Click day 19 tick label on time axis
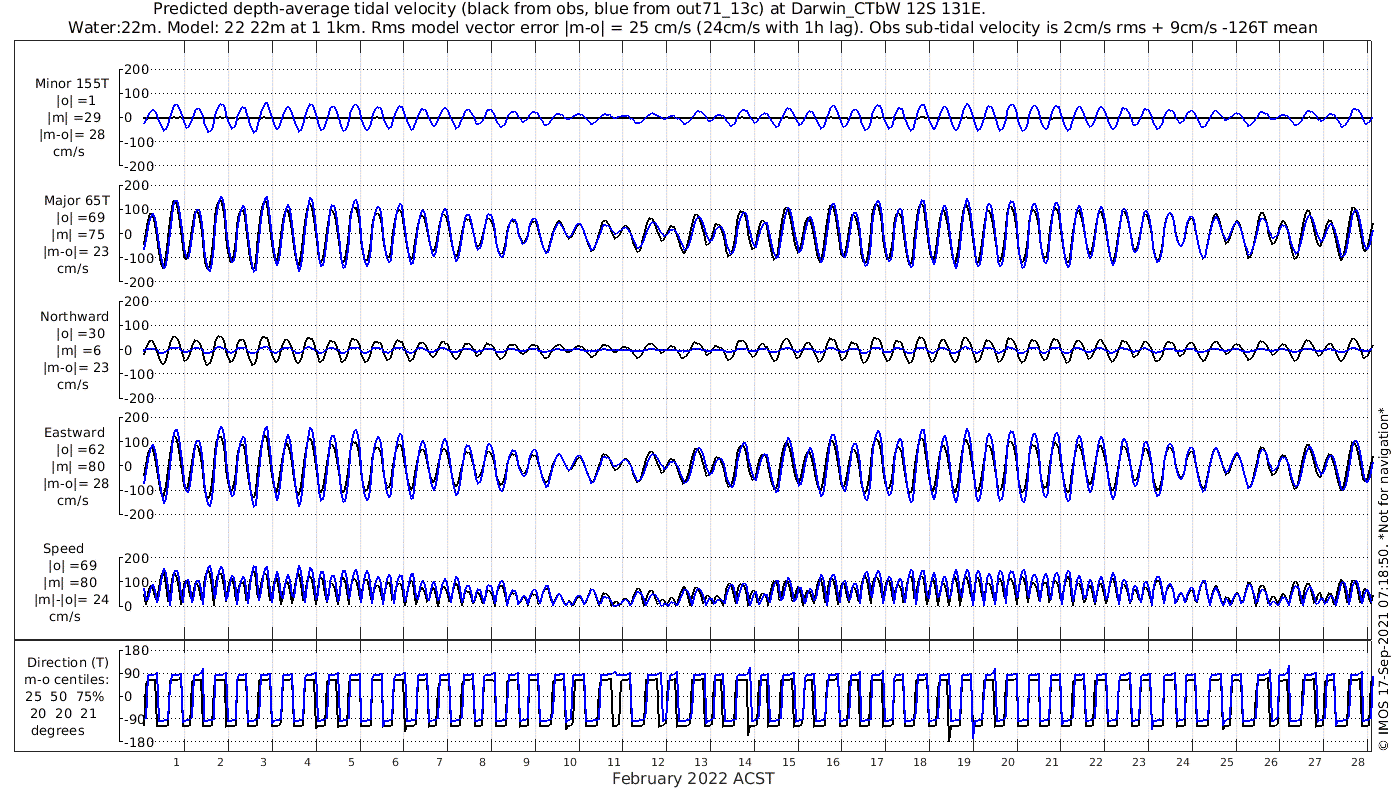This screenshot has height=800, width=1400. pos(964,762)
